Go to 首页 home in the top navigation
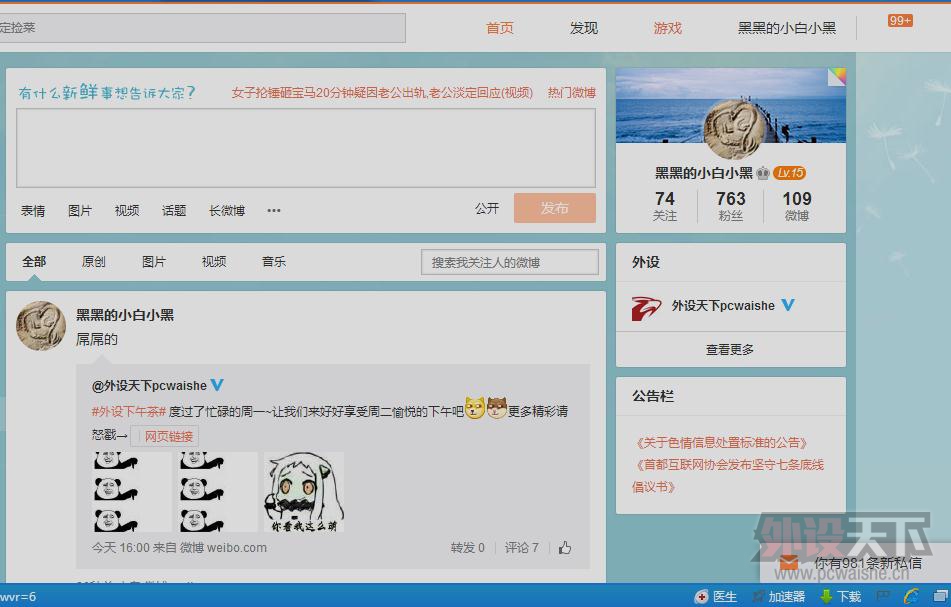Viewport: 951px width, 607px height. point(500,28)
